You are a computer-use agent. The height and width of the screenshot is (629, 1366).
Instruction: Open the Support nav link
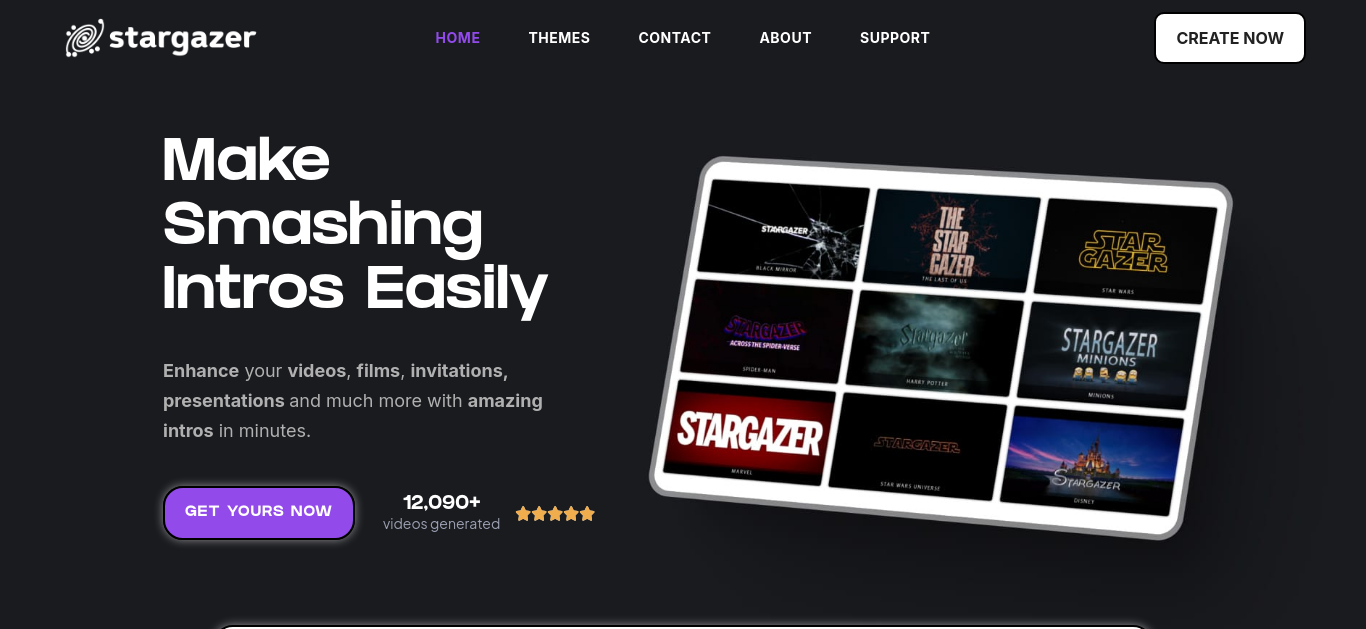[x=895, y=38]
